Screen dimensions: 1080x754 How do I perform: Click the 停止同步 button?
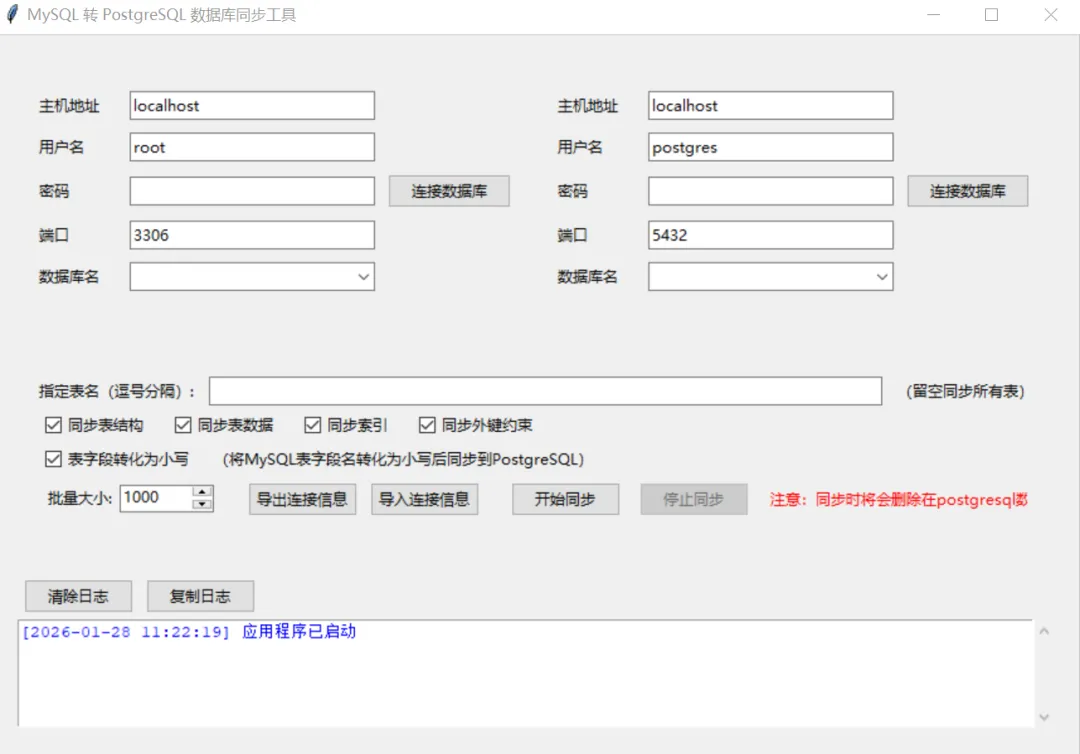point(694,499)
